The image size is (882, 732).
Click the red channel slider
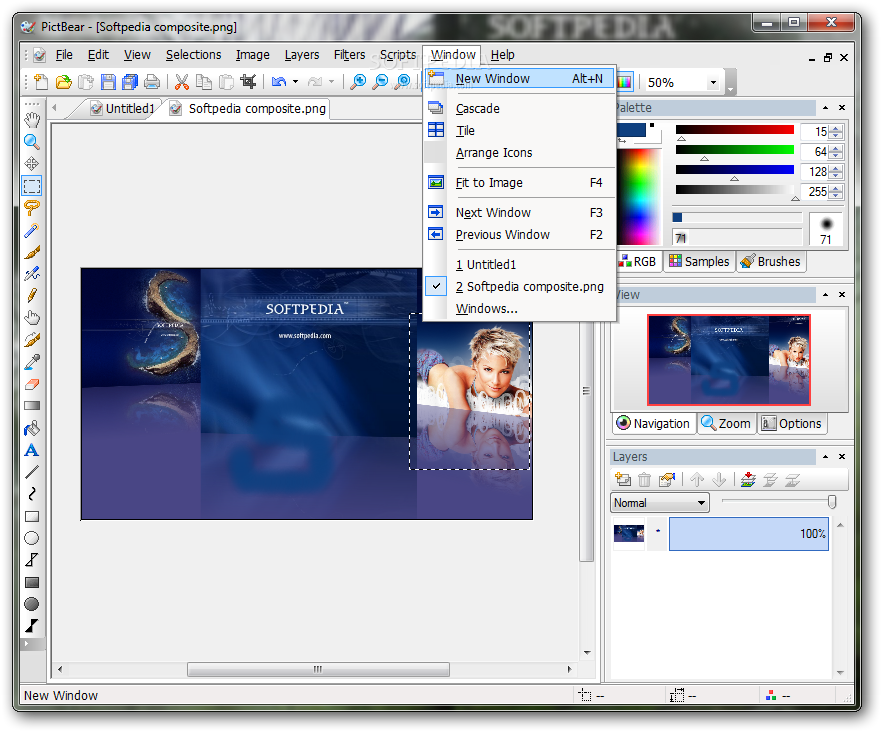(x=734, y=131)
